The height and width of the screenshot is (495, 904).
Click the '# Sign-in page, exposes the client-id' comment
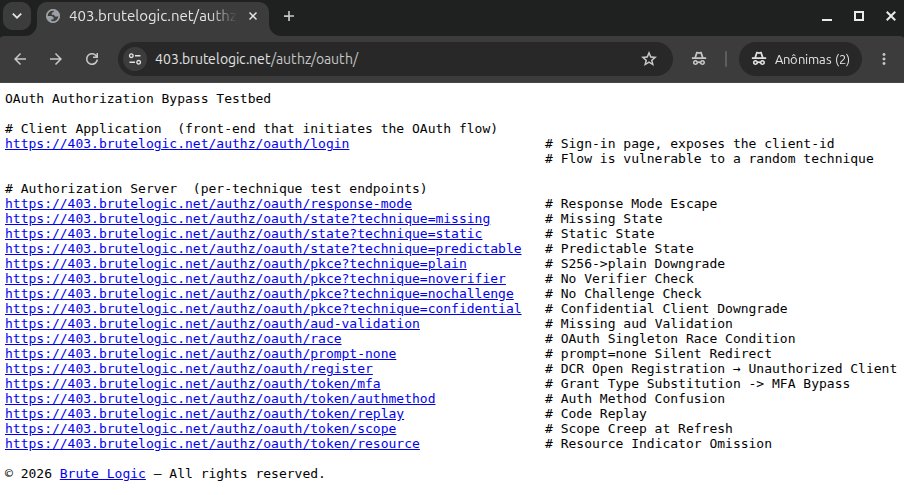(690, 143)
